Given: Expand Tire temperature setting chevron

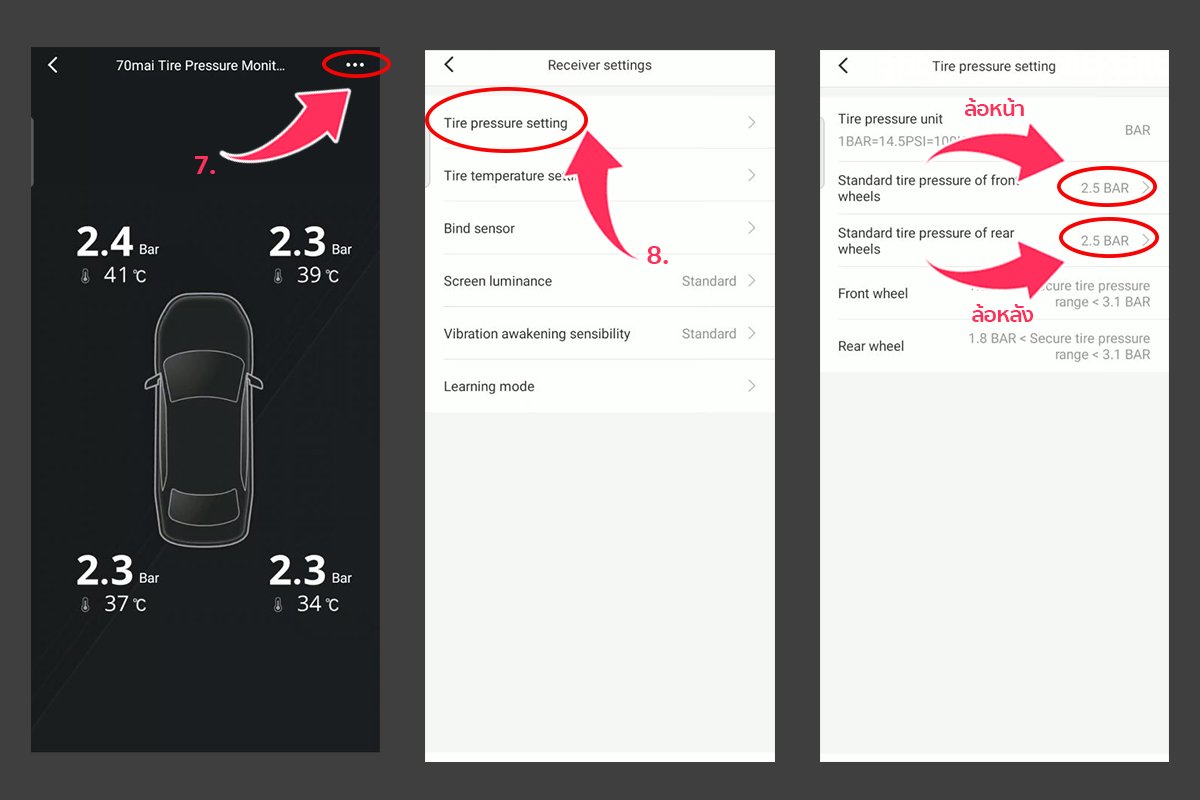Looking at the screenshot, I should (x=752, y=175).
